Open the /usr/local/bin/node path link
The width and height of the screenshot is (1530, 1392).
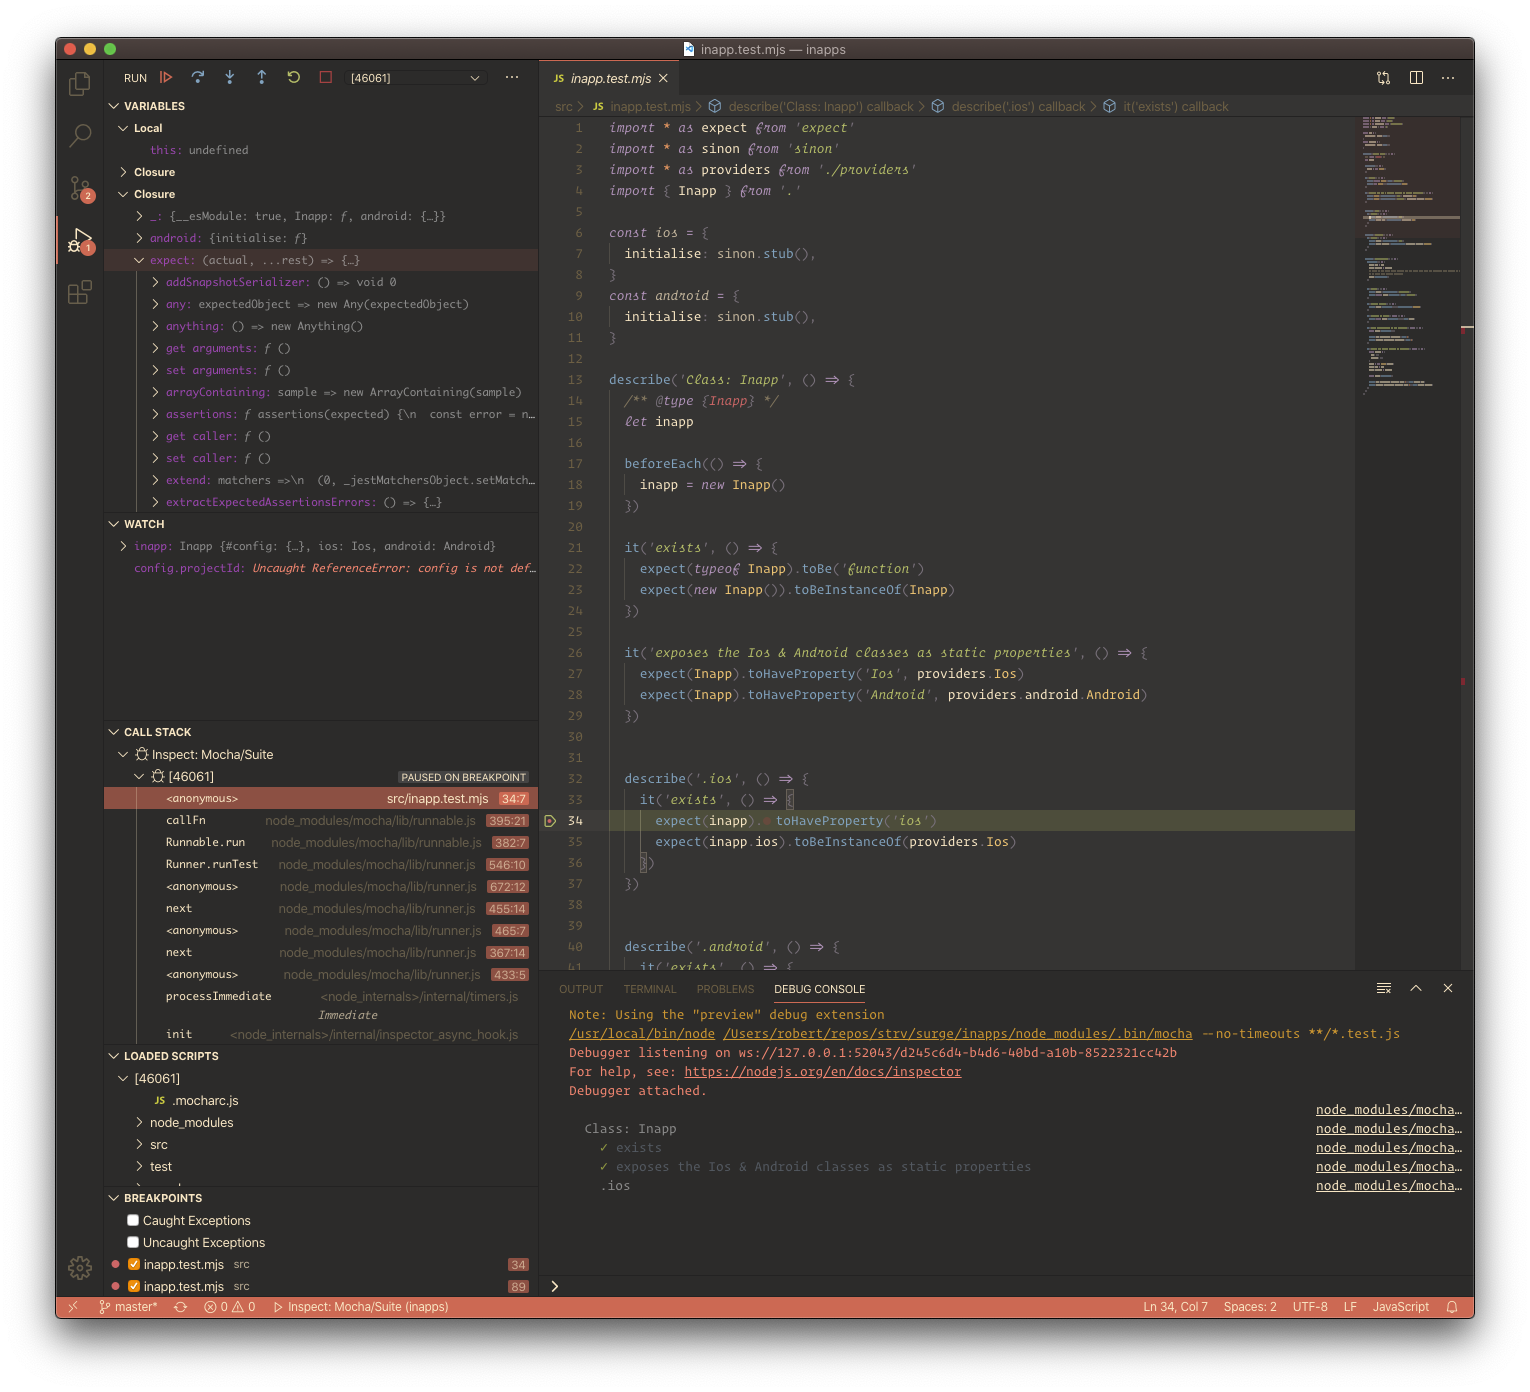(642, 1034)
